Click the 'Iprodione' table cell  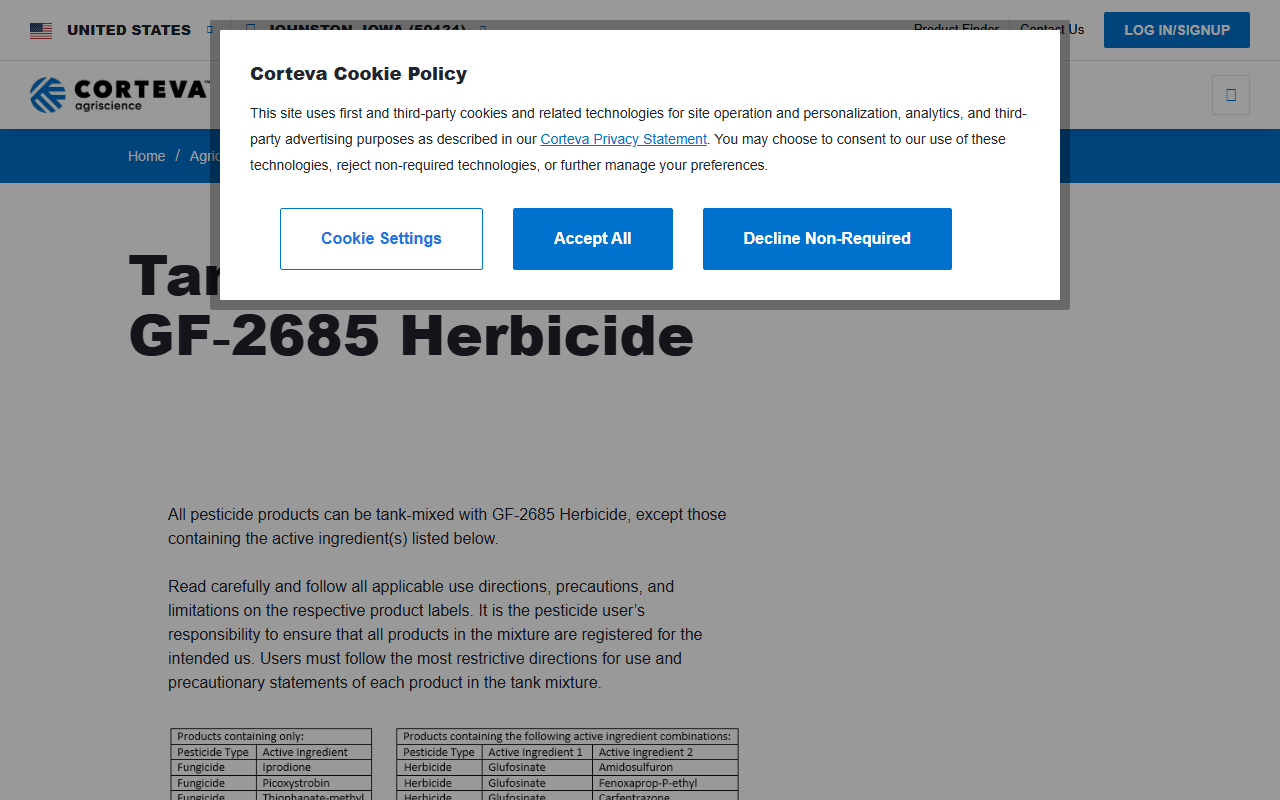[314, 767]
